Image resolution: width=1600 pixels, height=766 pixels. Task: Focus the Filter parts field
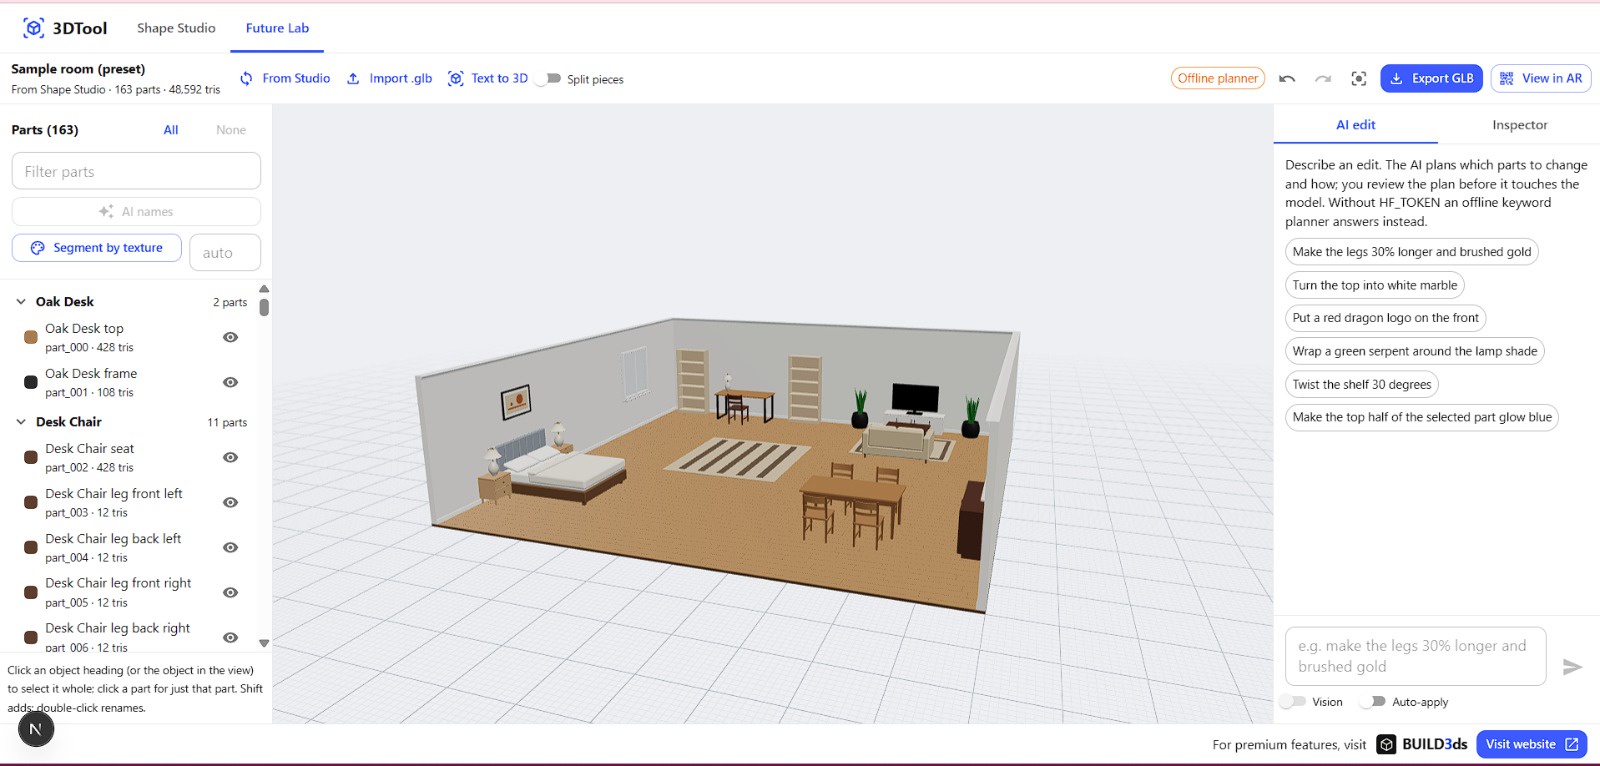(136, 171)
